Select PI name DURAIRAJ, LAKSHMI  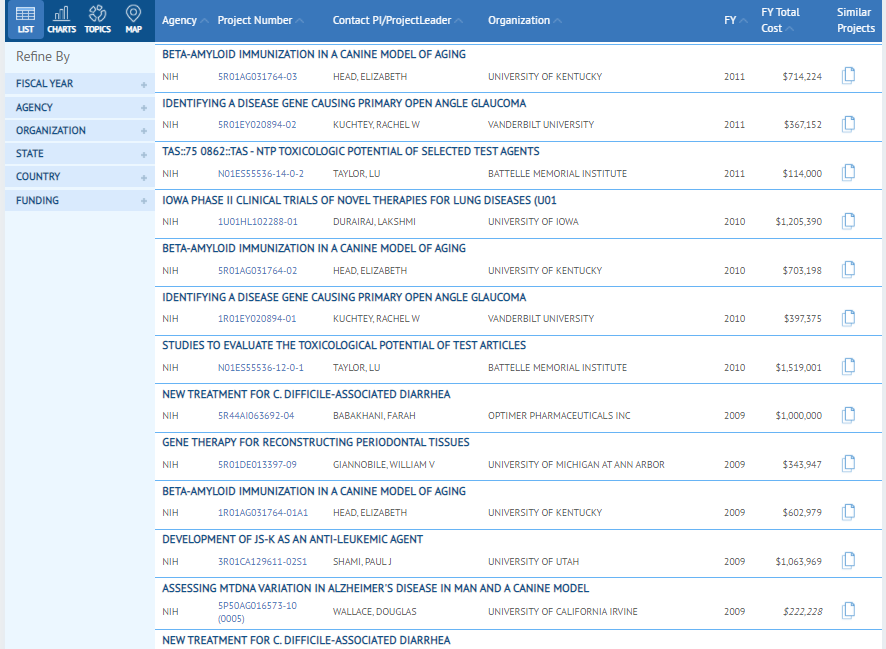tap(374, 222)
